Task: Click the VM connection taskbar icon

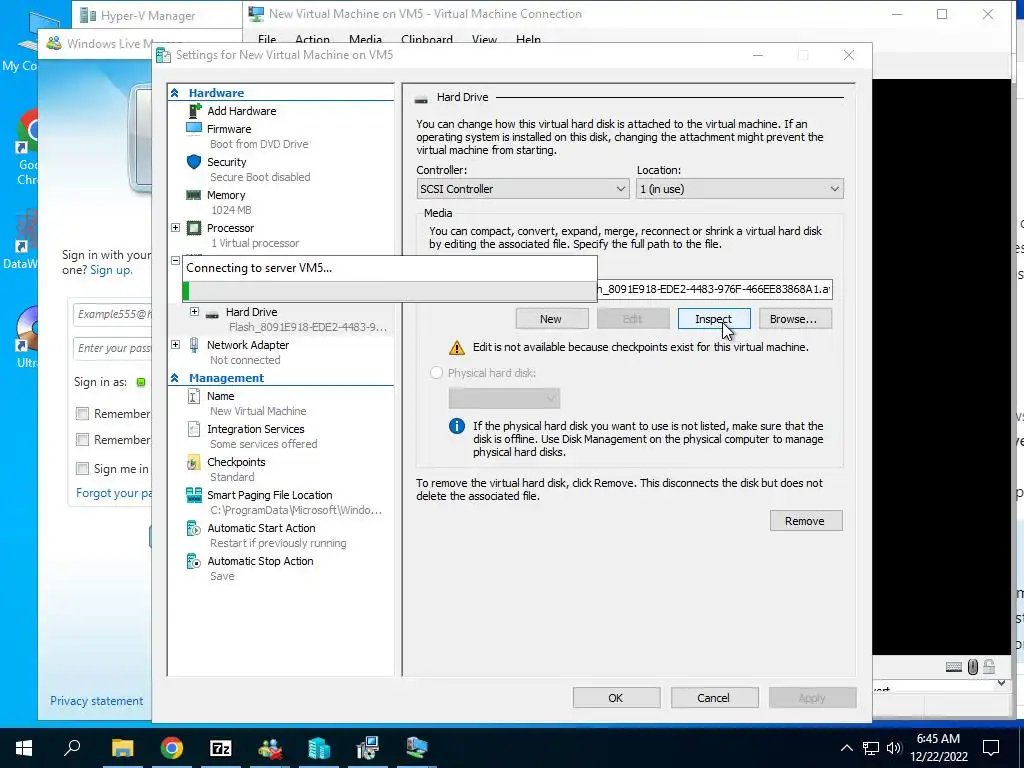Action: (417, 748)
